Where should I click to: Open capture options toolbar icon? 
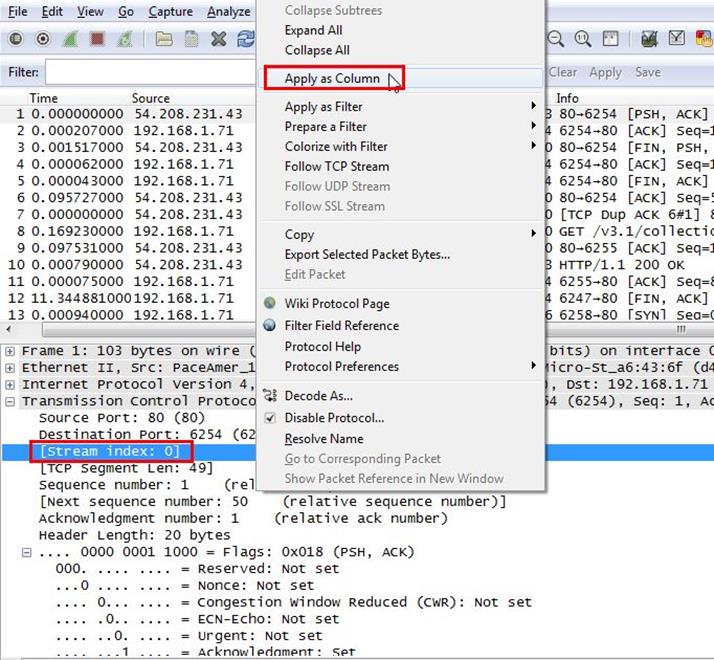(43, 40)
